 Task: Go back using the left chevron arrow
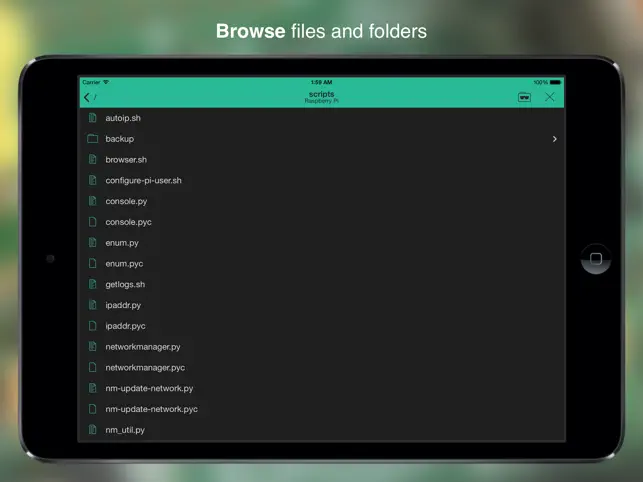coord(87,97)
